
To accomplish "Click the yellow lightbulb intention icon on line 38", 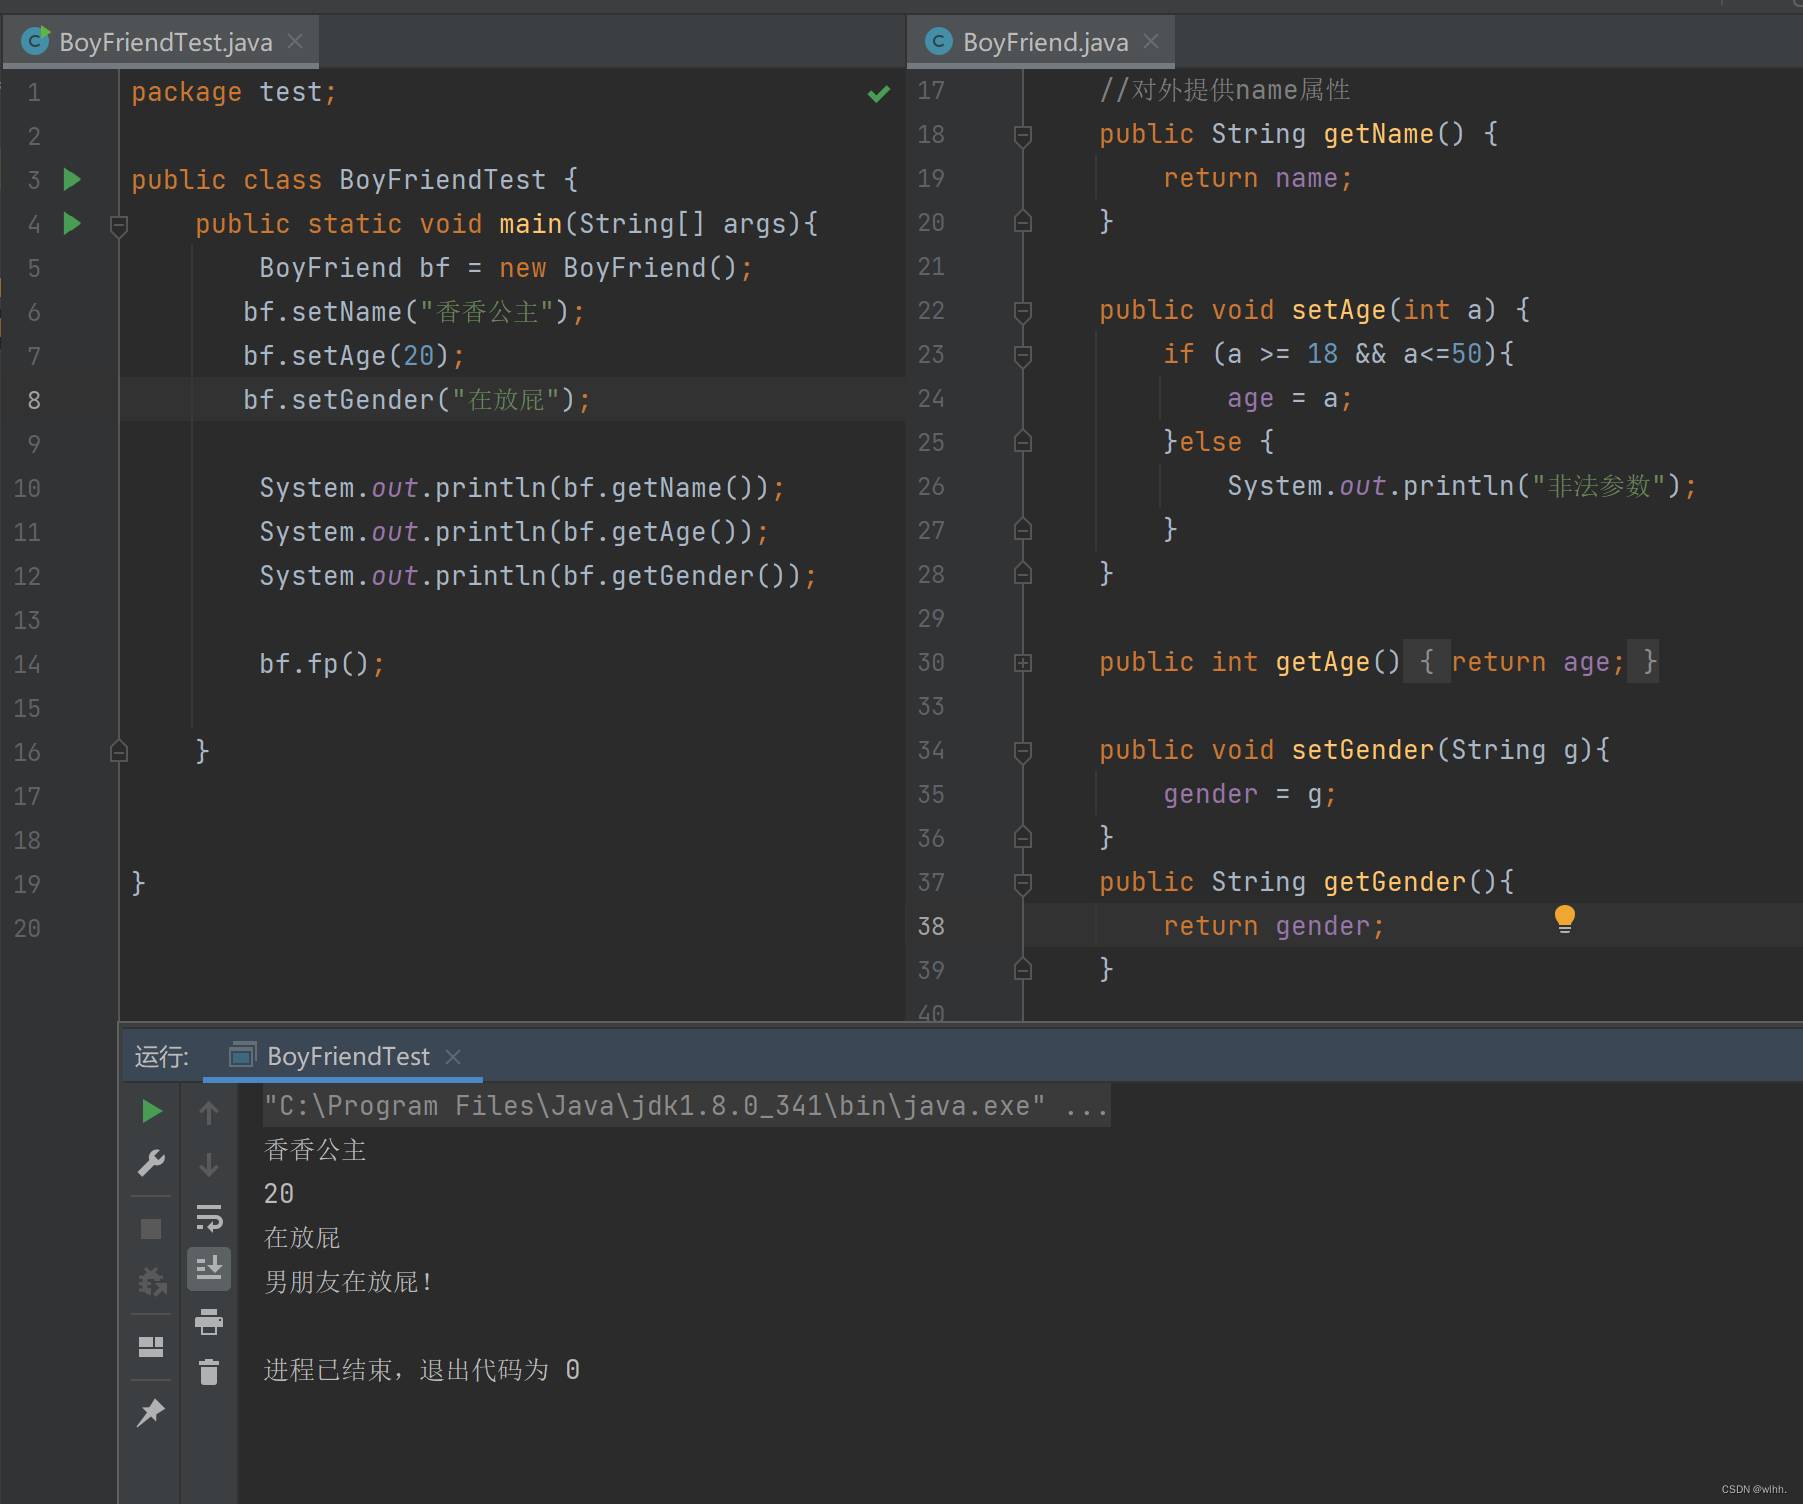I will pyautogui.click(x=1565, y=919).
